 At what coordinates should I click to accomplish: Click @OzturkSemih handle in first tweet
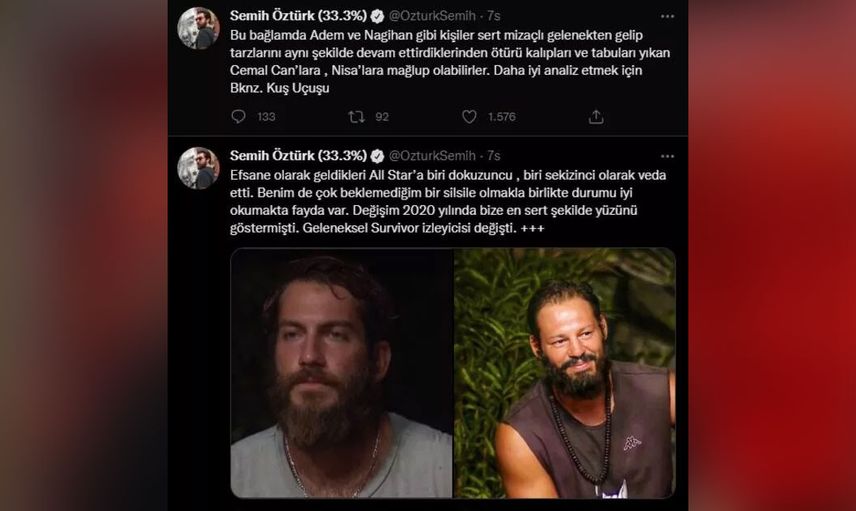click(x=432, y=16)
